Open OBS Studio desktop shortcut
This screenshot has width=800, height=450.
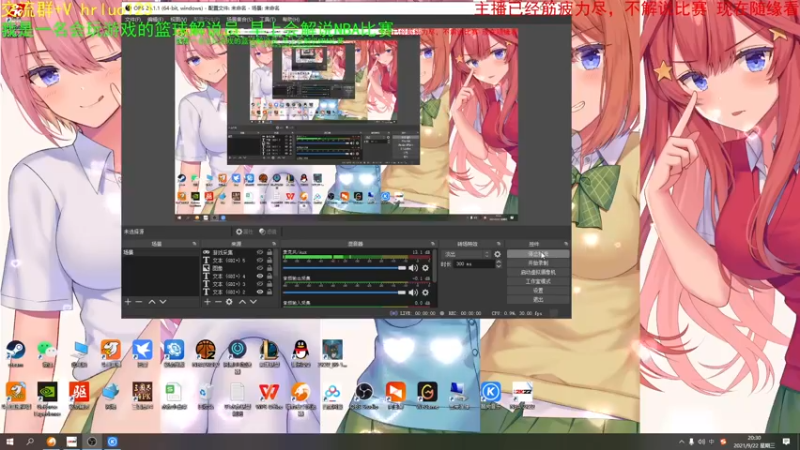click(x=364, y=395)
